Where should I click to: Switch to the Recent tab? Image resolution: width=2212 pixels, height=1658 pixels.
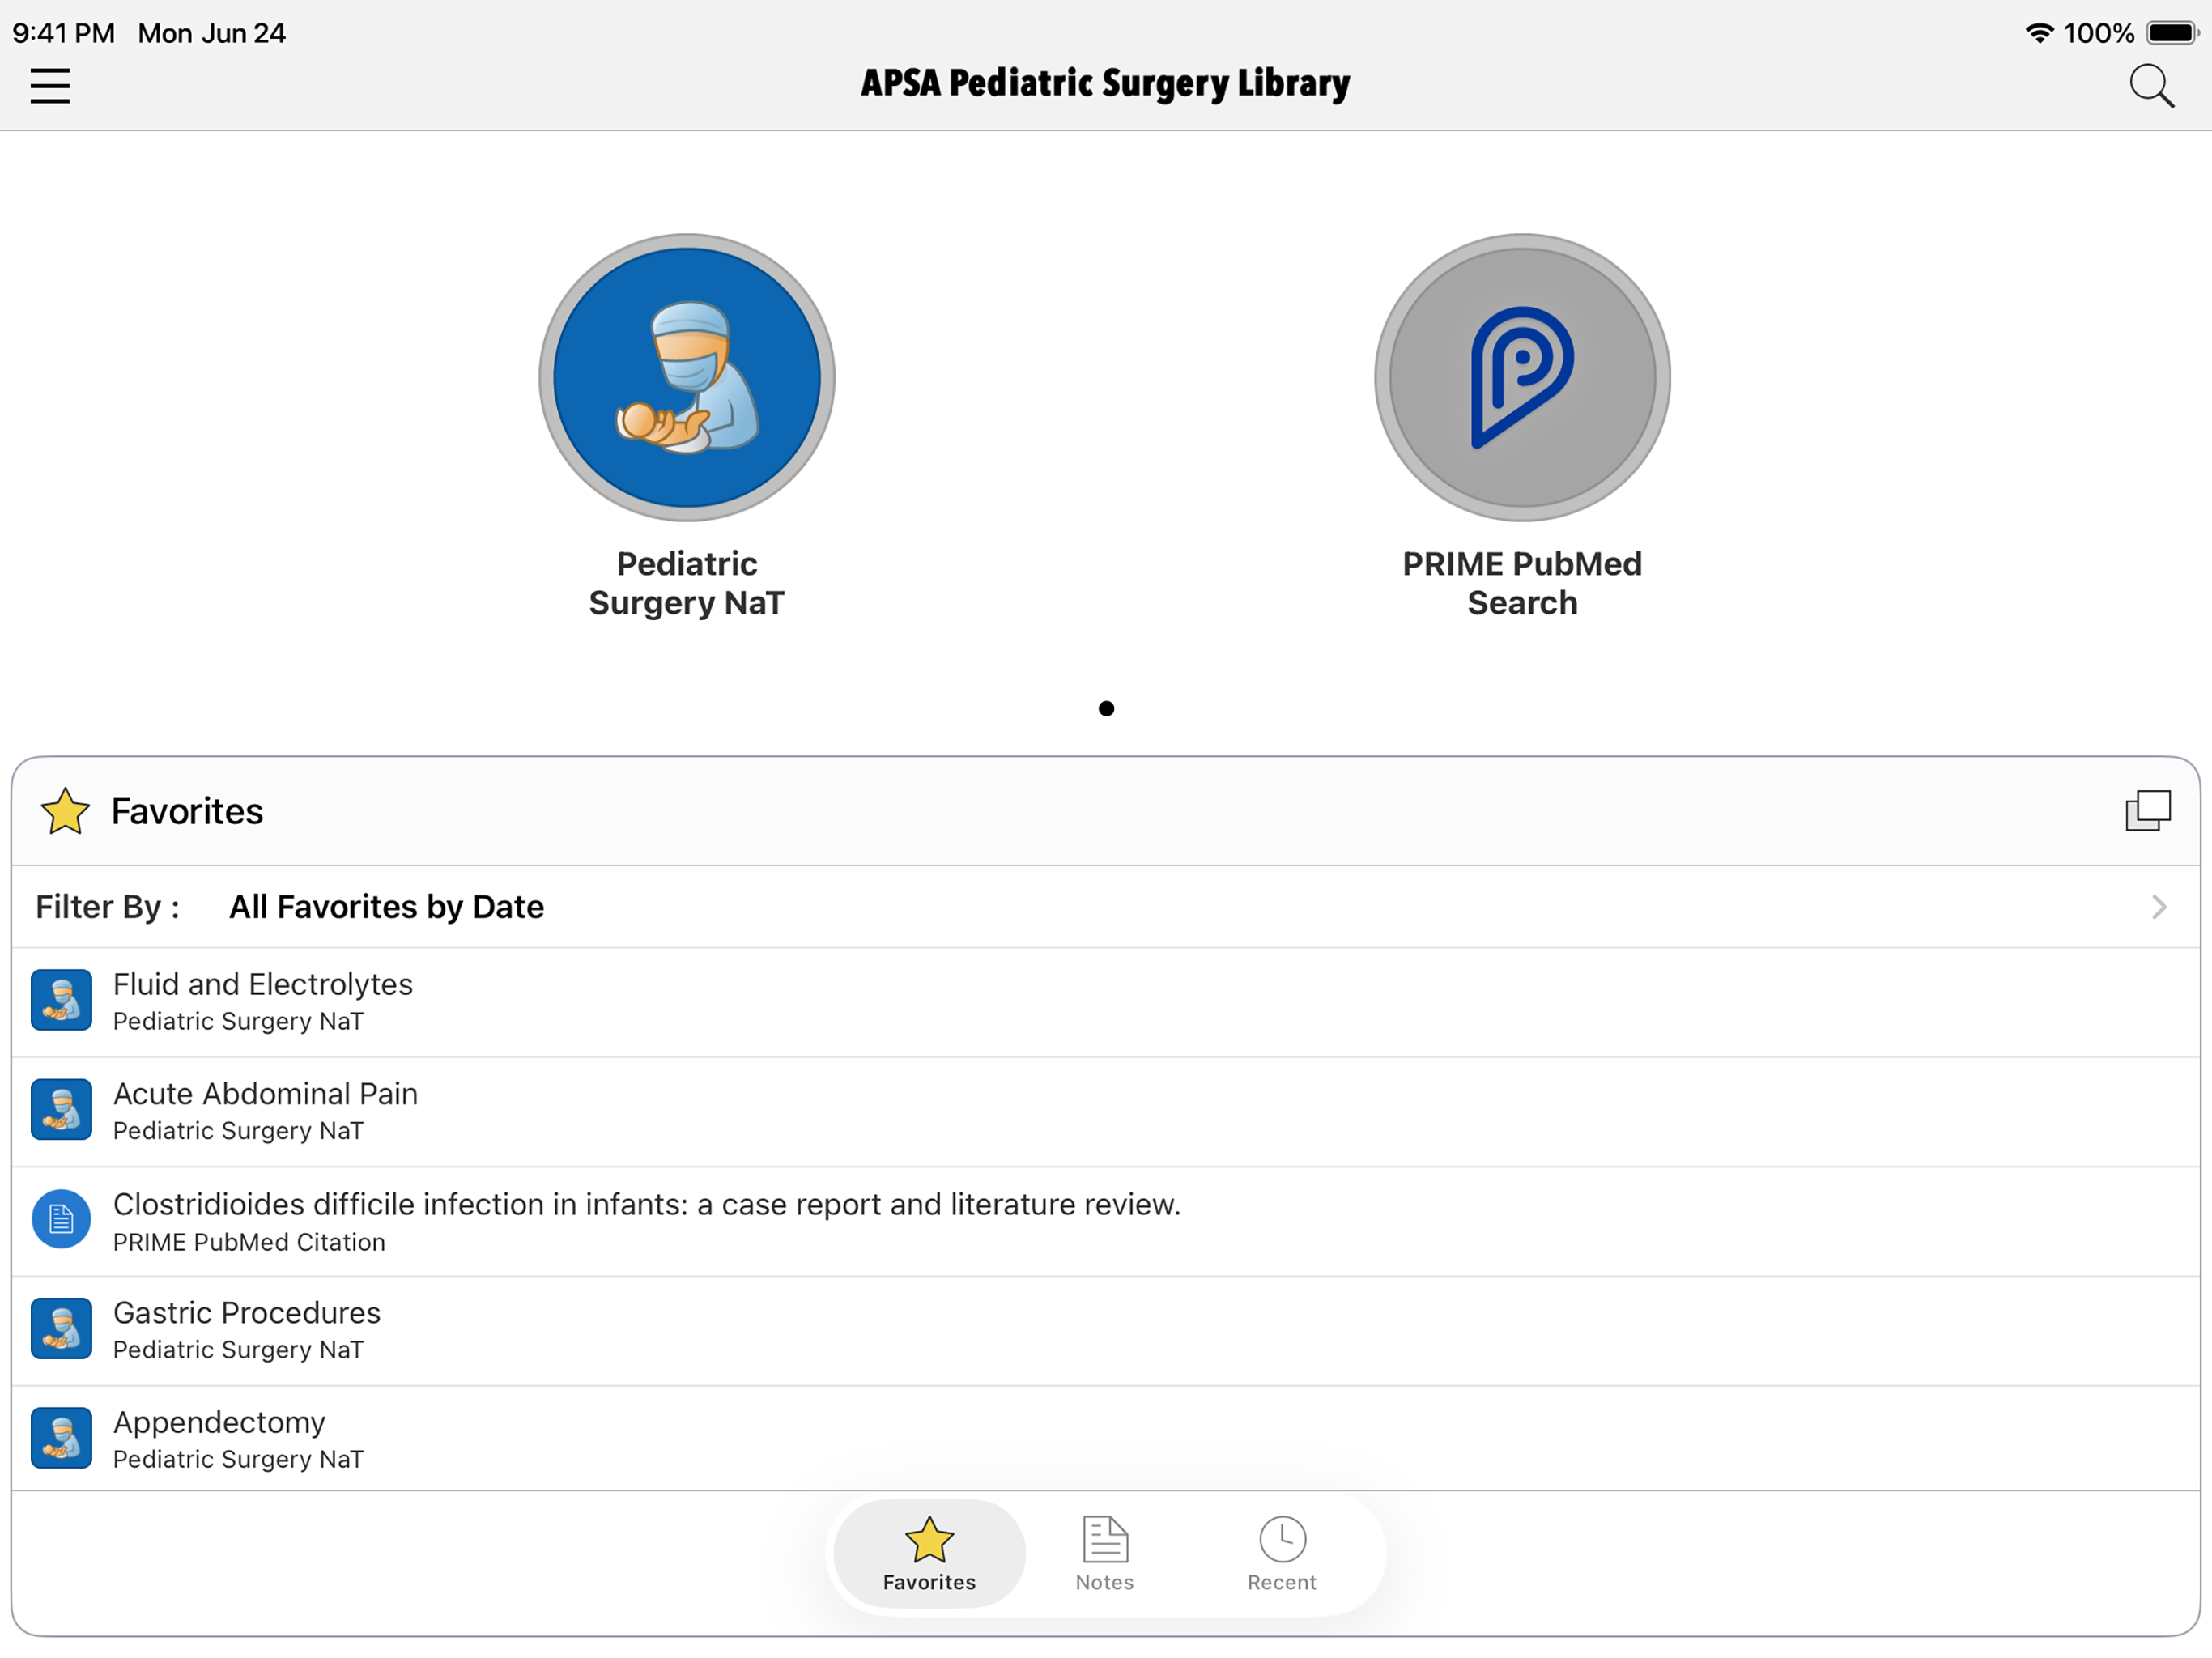point(1282,1553)
